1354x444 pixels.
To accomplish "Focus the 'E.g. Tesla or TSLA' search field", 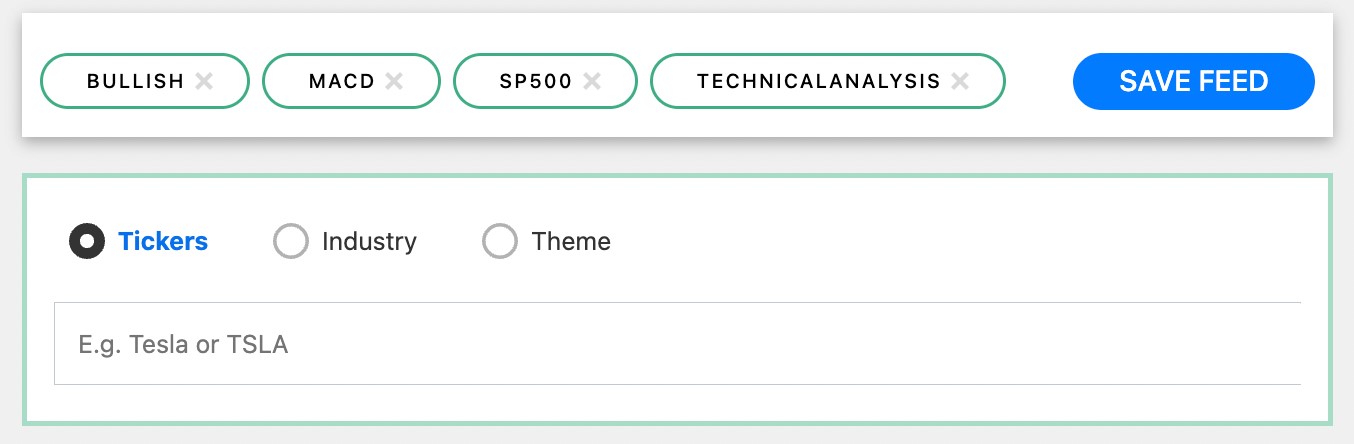I will pos(677,343).
